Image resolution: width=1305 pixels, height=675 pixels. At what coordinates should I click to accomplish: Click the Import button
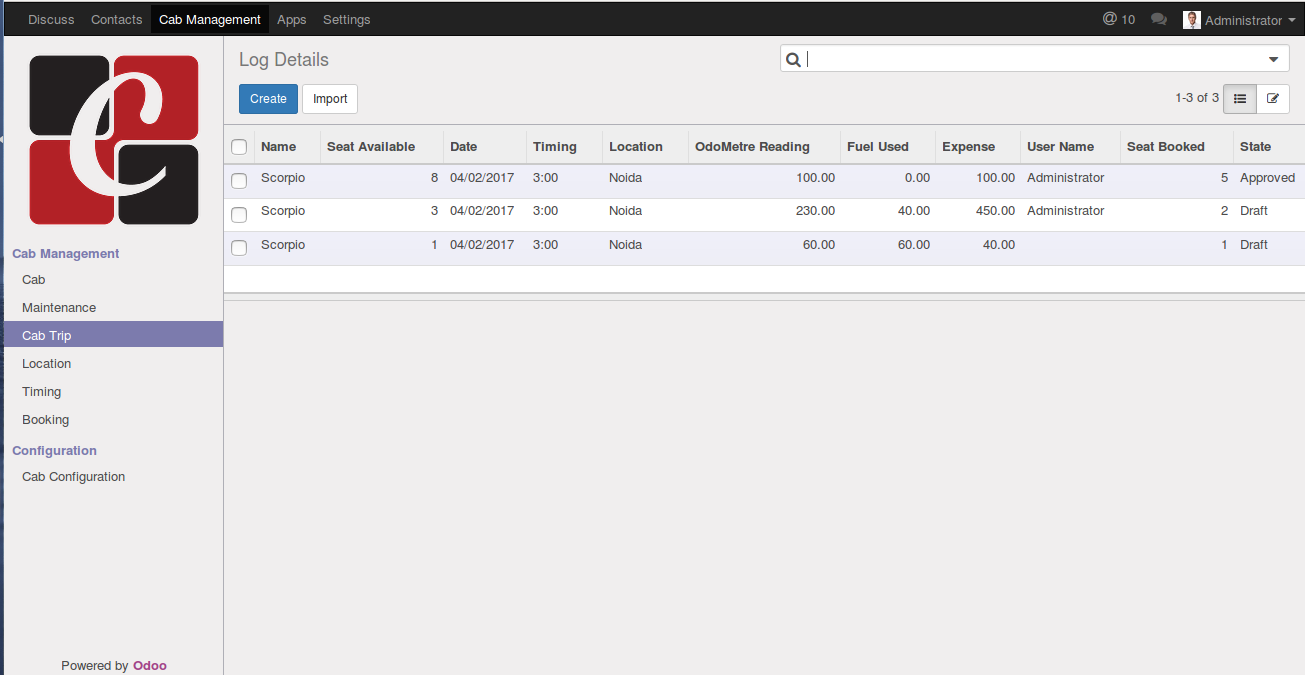click(330, 99)
